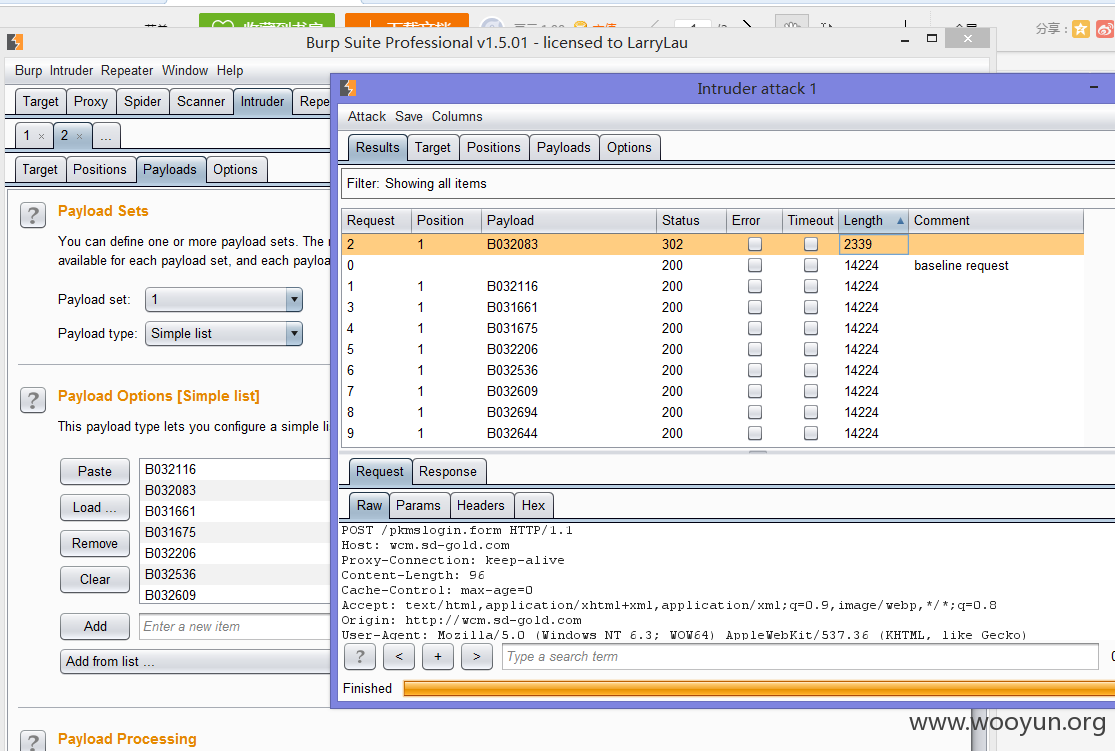The height and width of the screenshot is (751, 1115).
Task: Select payload B032083 in simple list
Action: coord(235,491)
